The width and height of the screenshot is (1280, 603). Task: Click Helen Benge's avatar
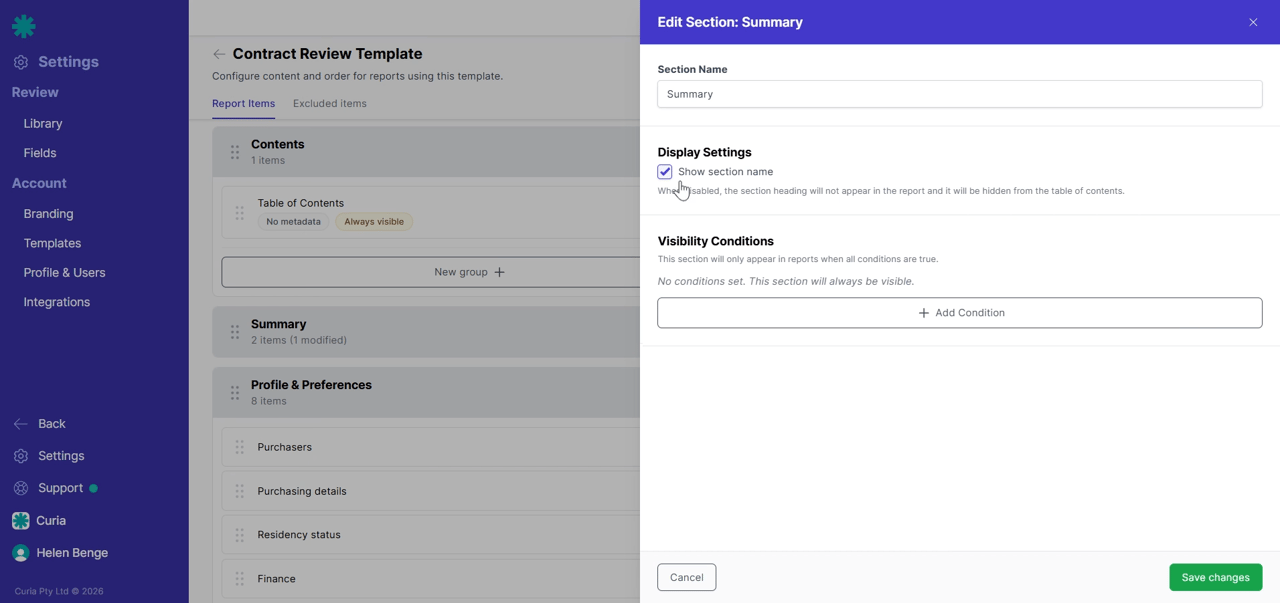click(x=21, y=553)
